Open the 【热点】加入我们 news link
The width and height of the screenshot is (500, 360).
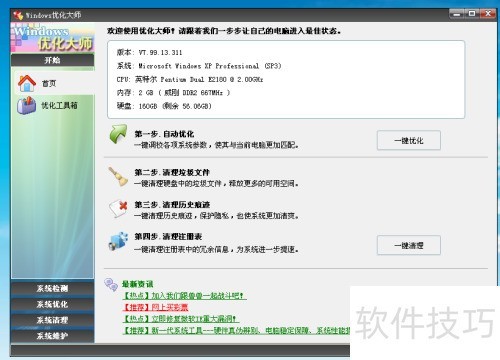(184, 296)
